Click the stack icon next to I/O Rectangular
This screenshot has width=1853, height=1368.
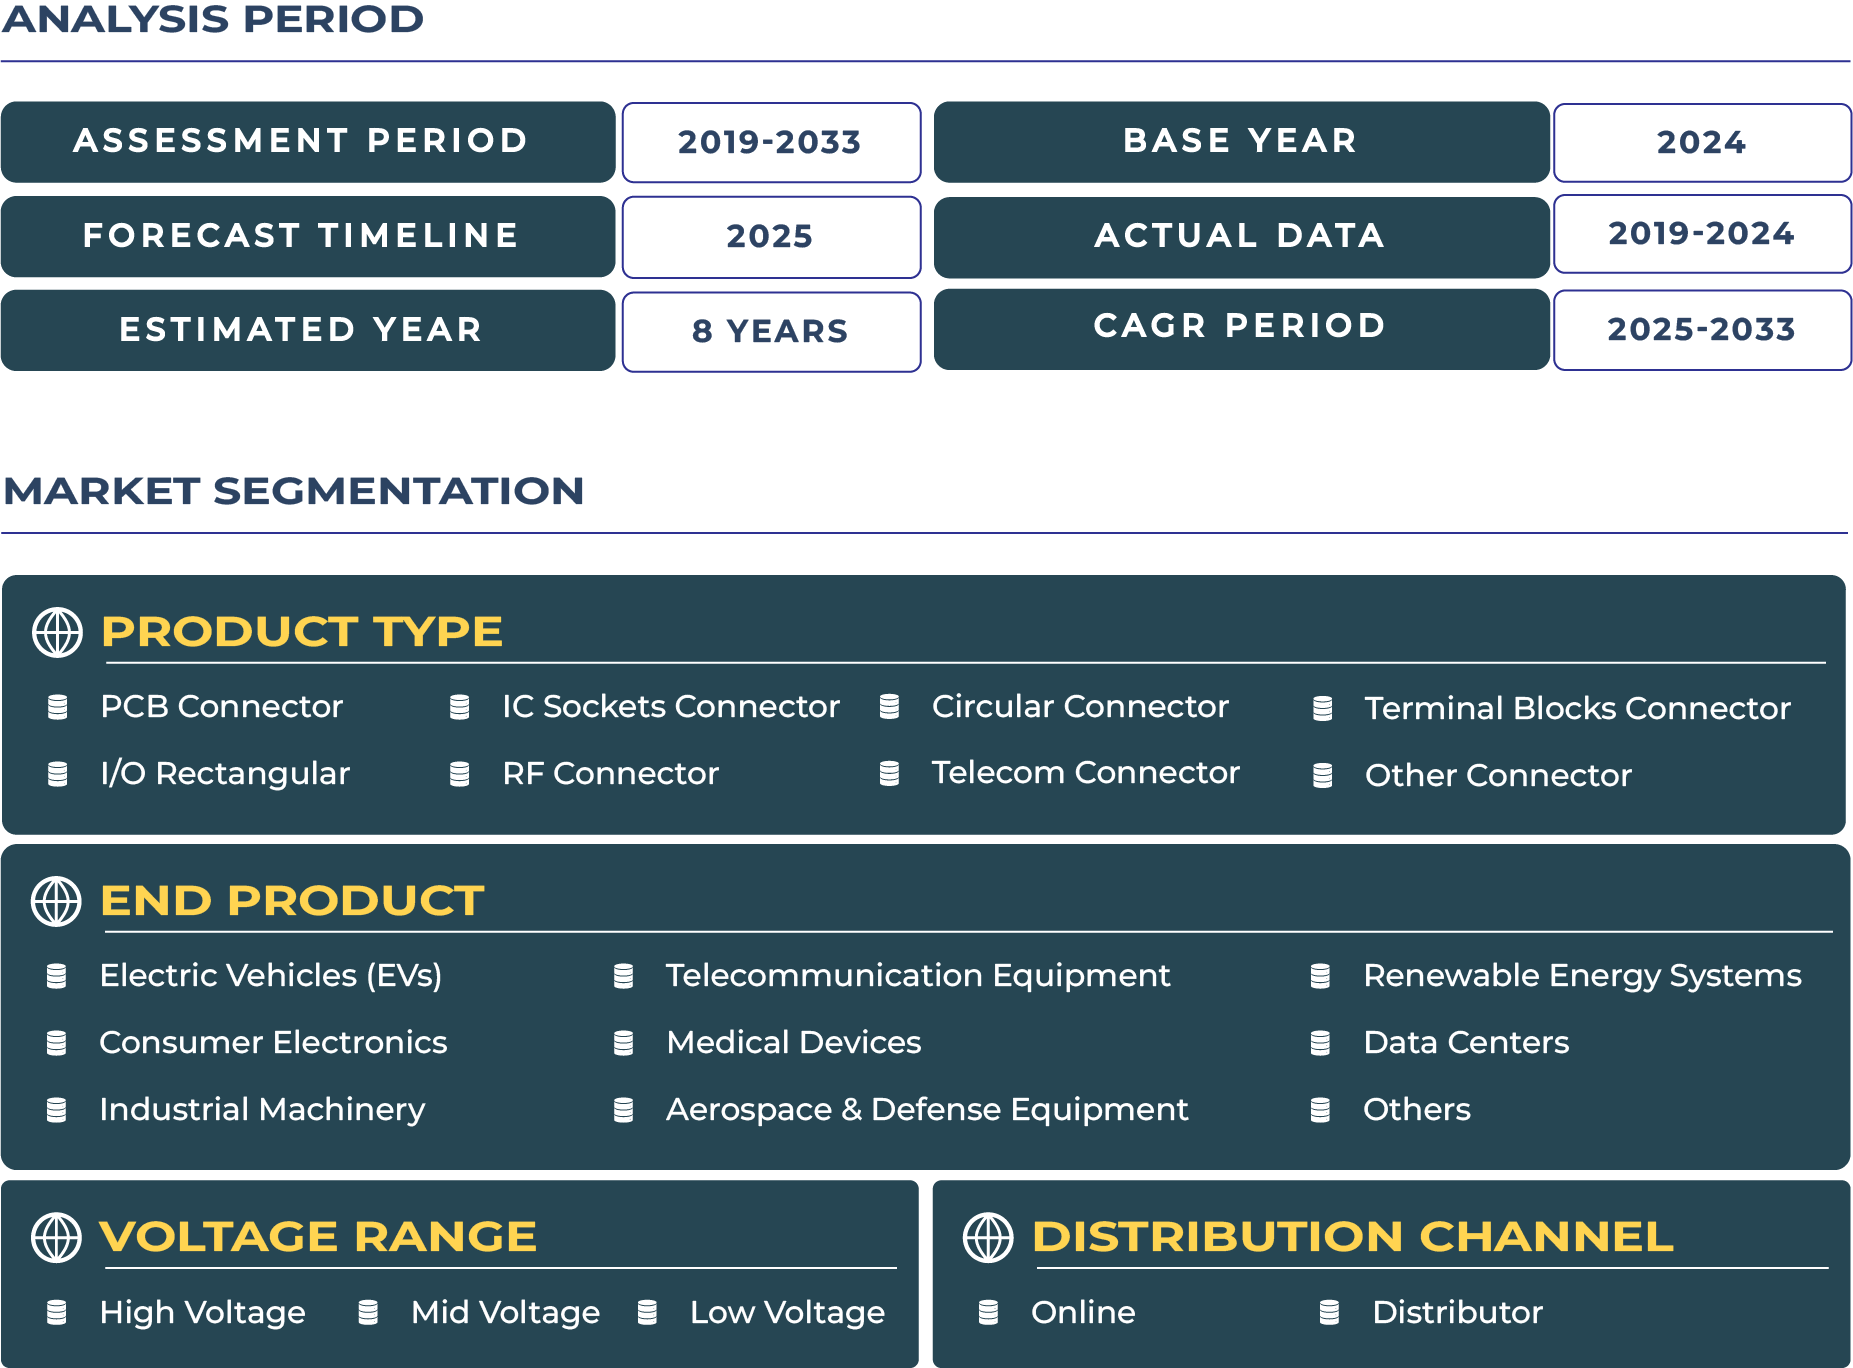click(58, 774)
